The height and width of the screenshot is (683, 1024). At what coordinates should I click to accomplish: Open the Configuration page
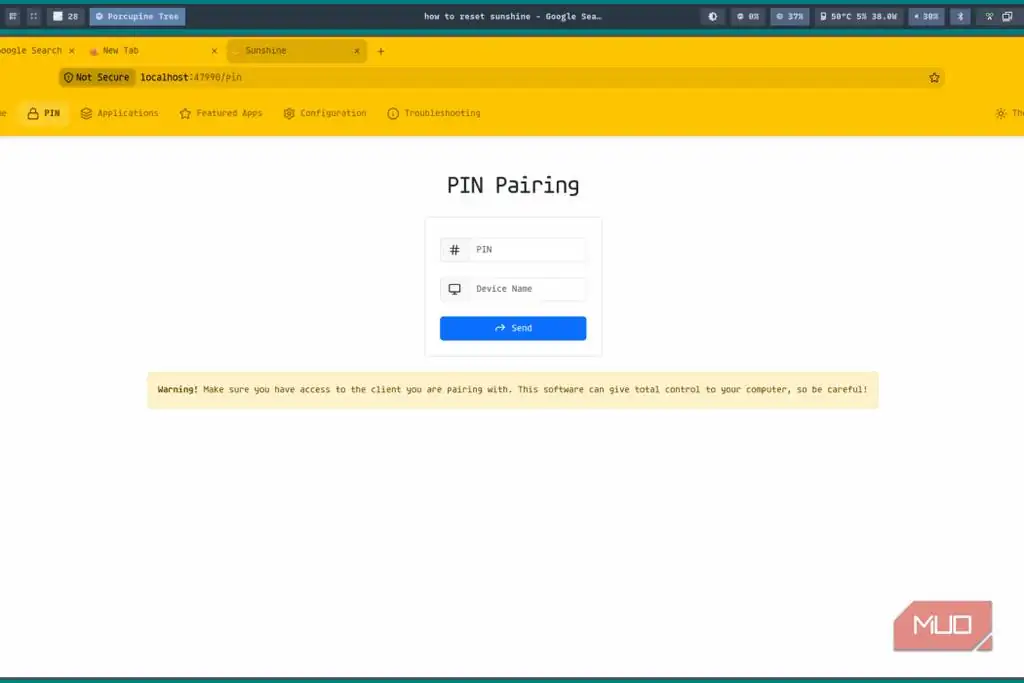[x=325, y=113]
